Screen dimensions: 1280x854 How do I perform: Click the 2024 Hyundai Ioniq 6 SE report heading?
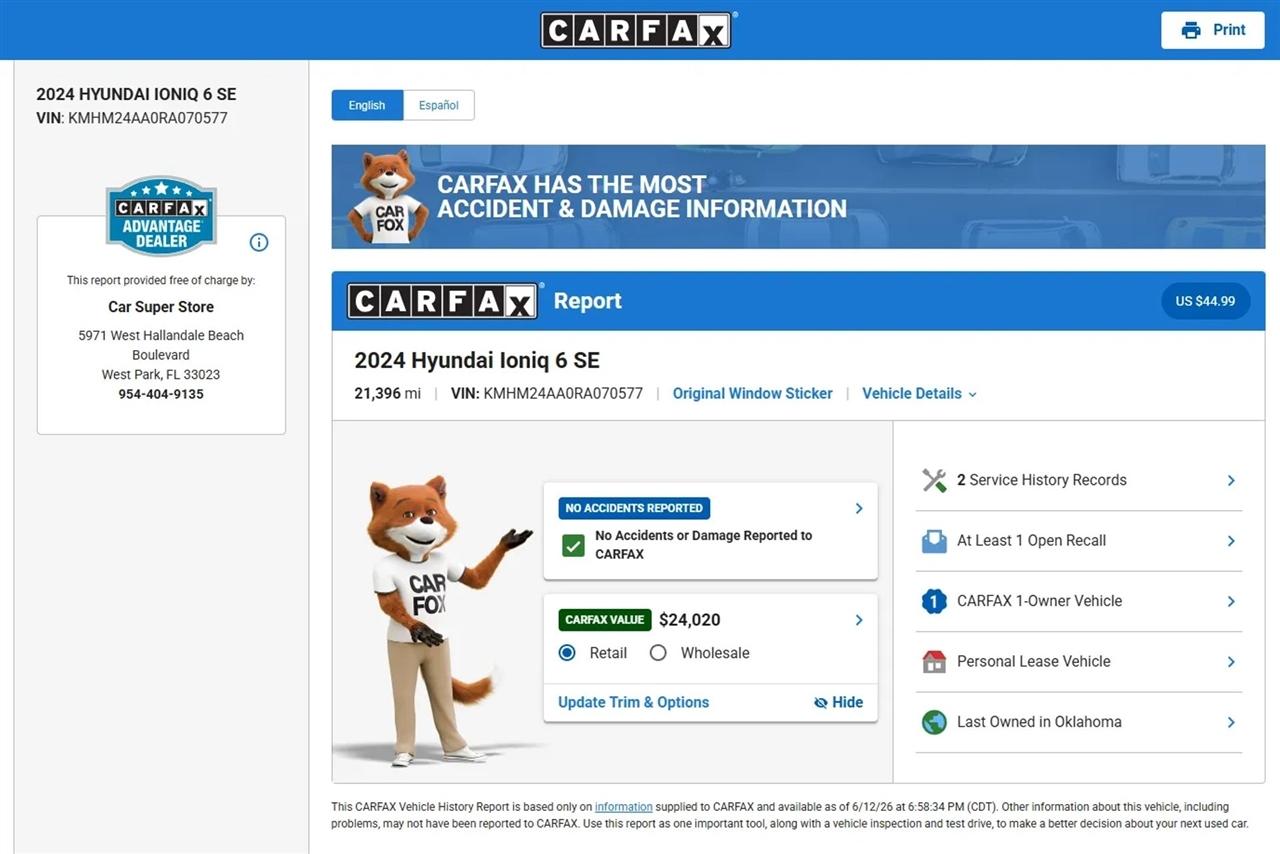pyautogui.click(x=477, y=361)
